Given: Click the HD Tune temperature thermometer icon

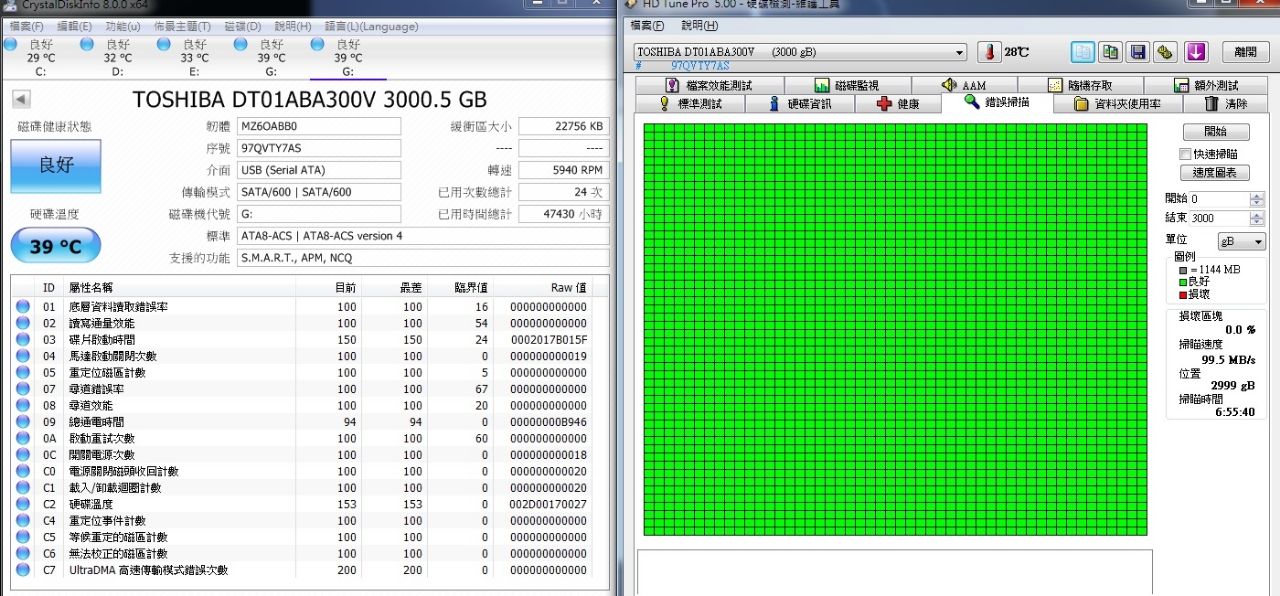Looking at the screenshot, I should pos(989,52).
